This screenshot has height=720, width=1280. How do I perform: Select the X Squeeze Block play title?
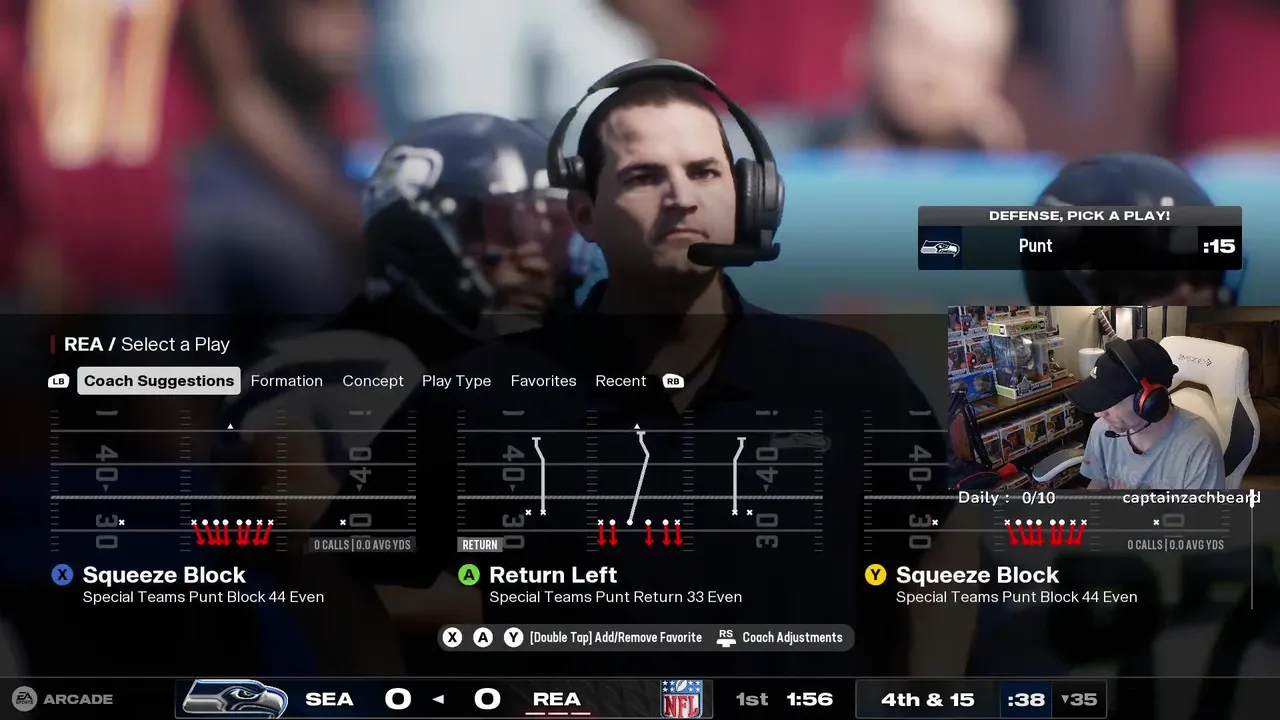pyautogui.click(x=164, y=575)
